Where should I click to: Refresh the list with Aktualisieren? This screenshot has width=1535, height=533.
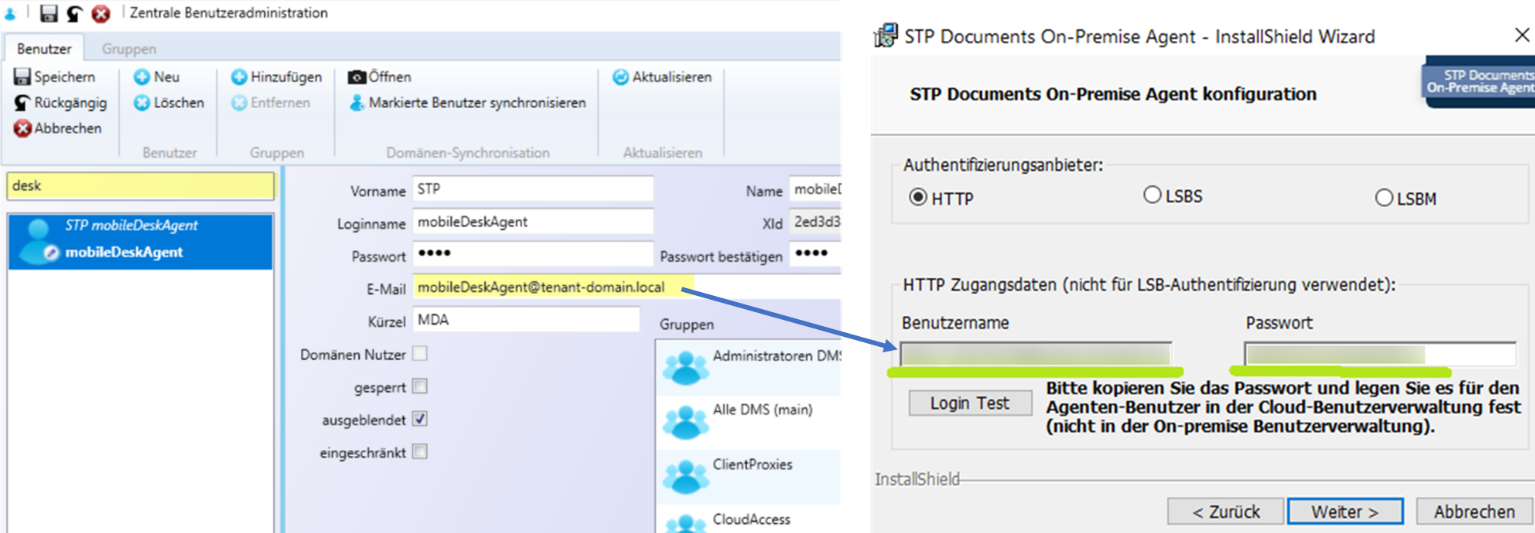[662, 77]
